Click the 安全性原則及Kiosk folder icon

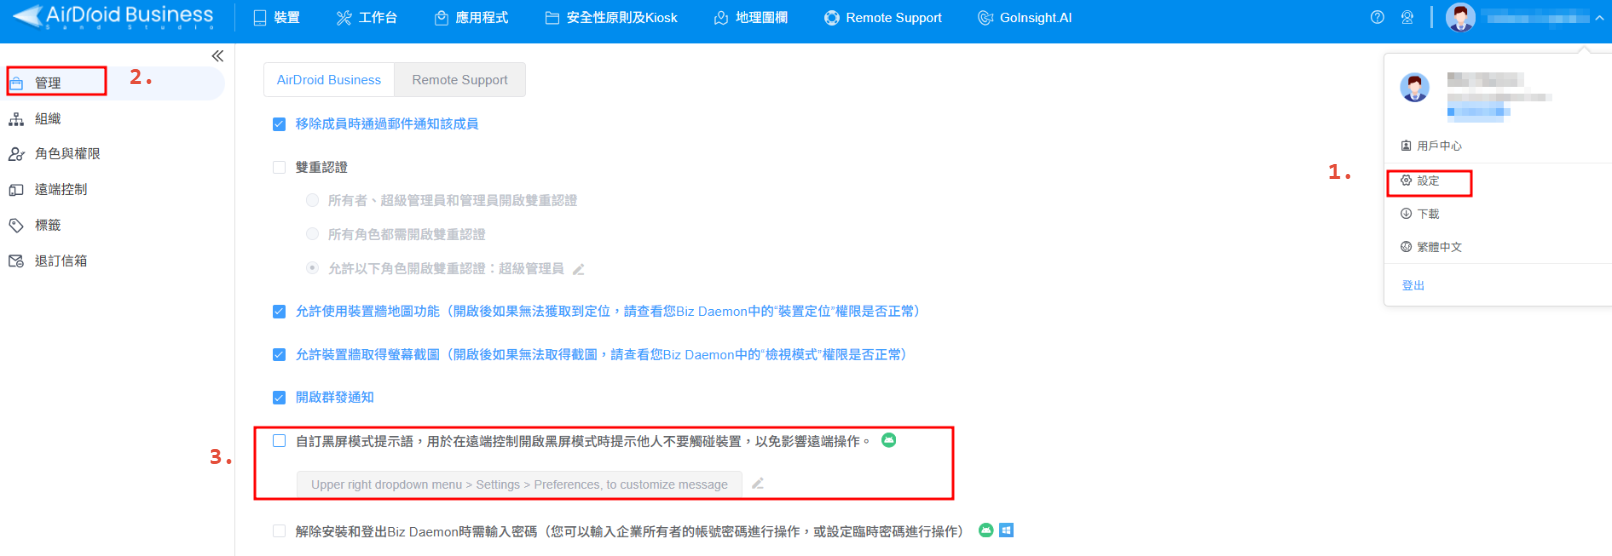(552, 18)
